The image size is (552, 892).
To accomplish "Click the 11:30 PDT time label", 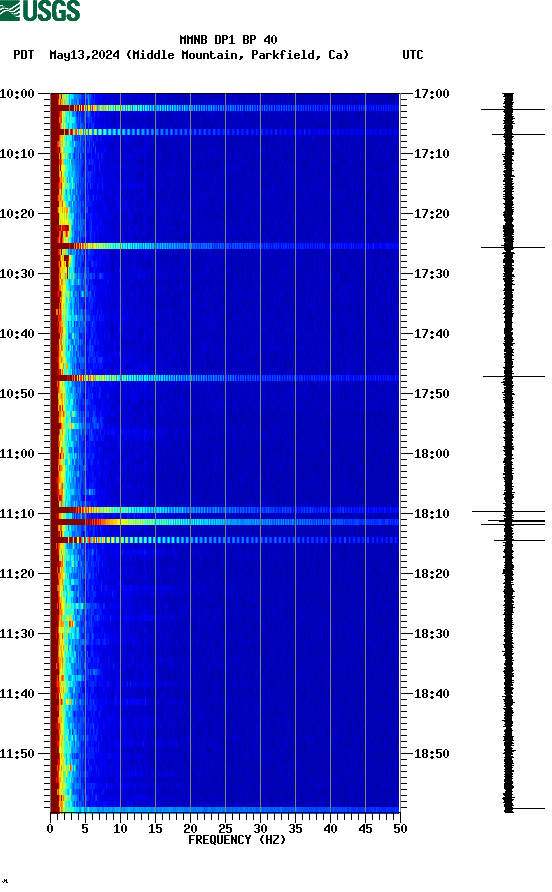I will click(x=17, y=634).
